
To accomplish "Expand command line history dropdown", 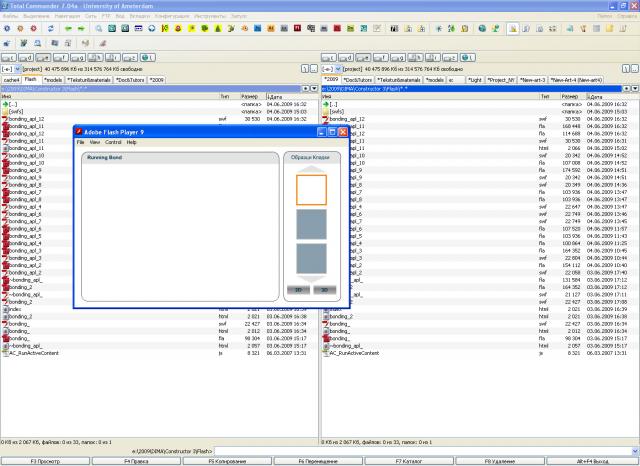I will tap(635, 451).
